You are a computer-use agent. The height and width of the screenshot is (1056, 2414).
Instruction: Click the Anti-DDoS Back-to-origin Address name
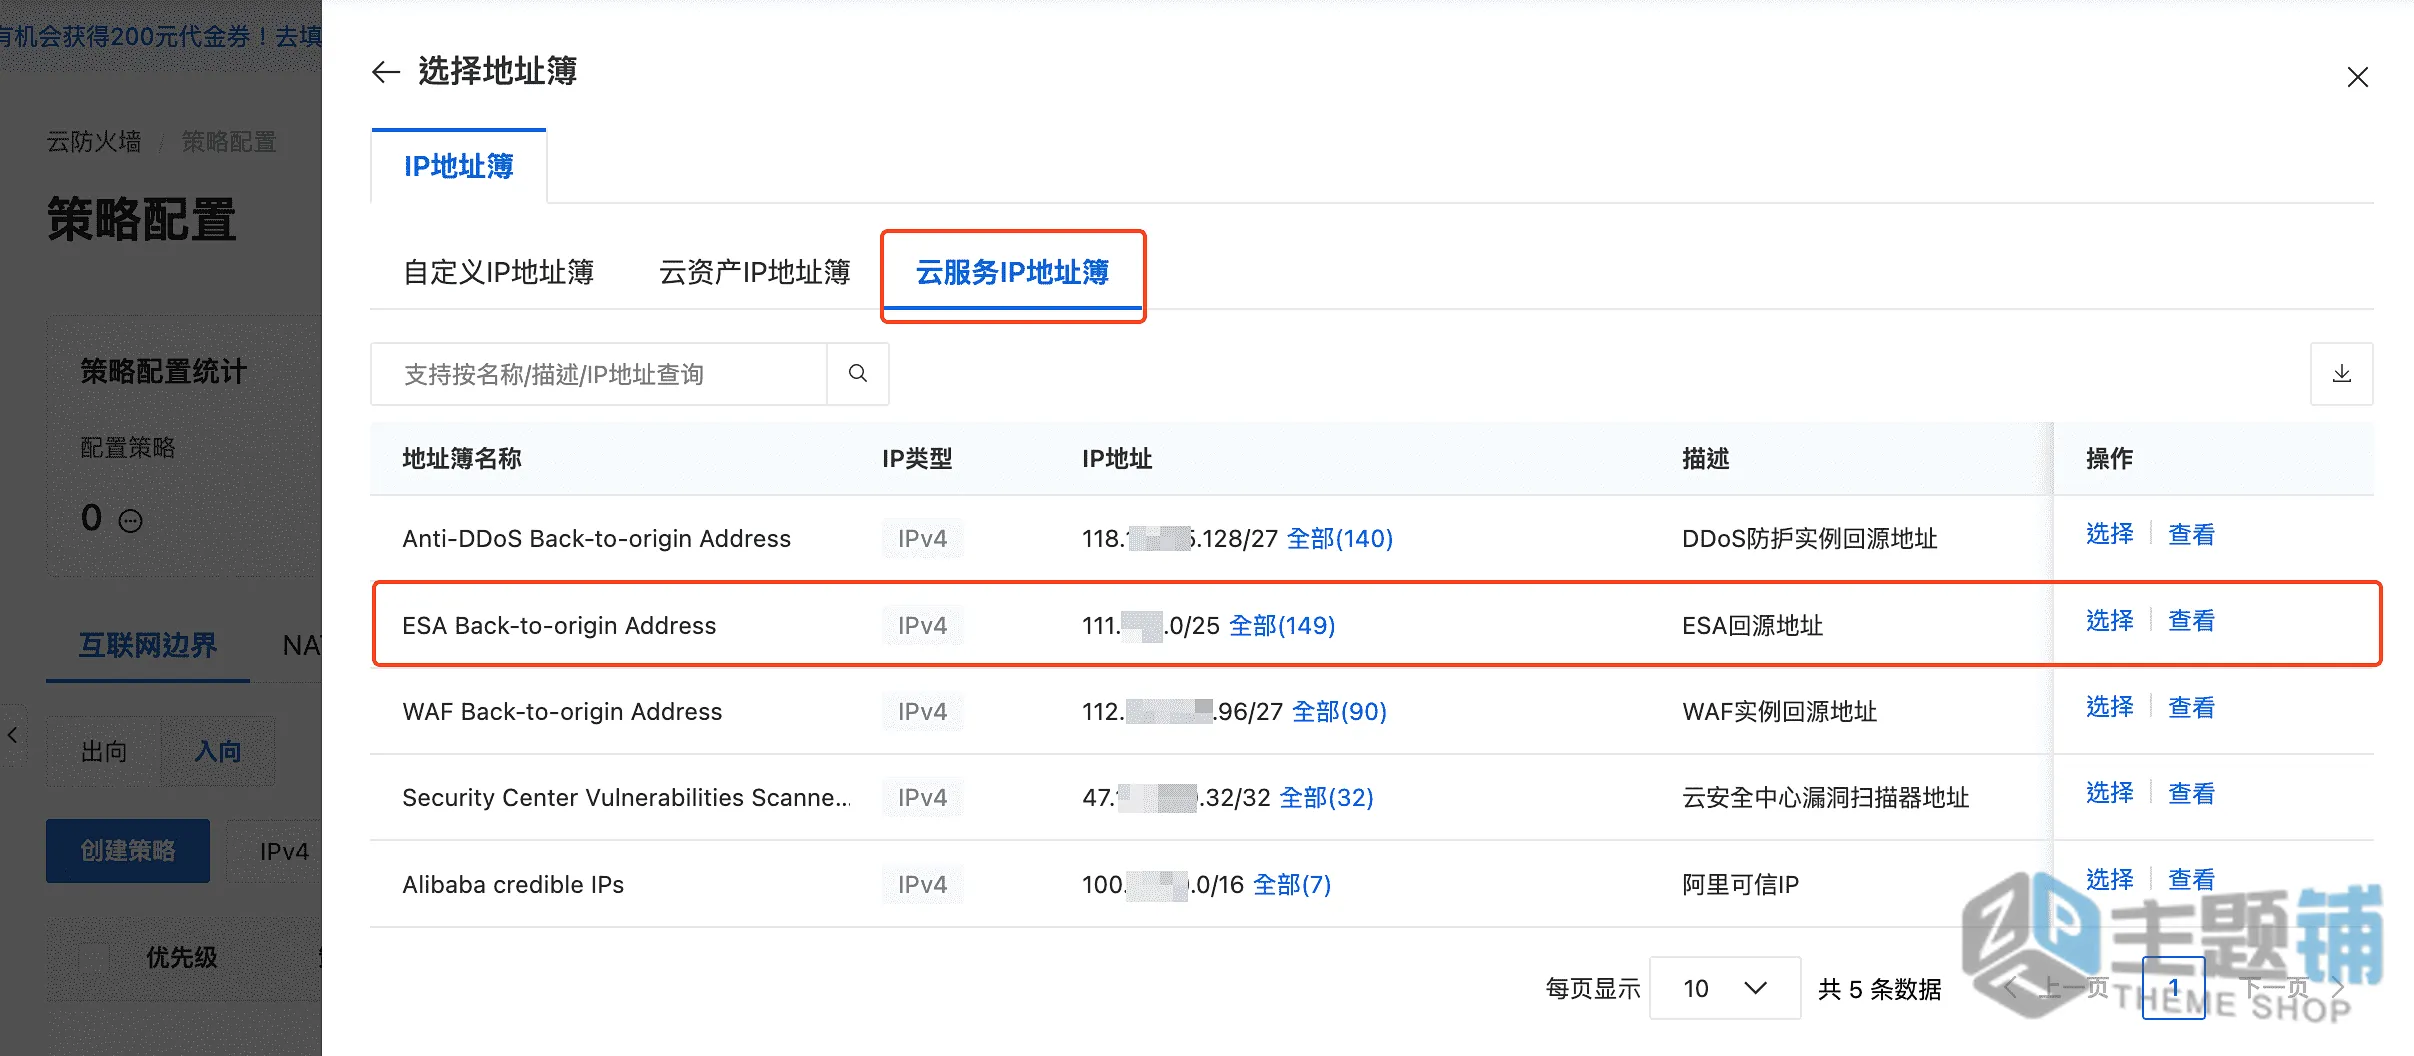tap(596, 539)
